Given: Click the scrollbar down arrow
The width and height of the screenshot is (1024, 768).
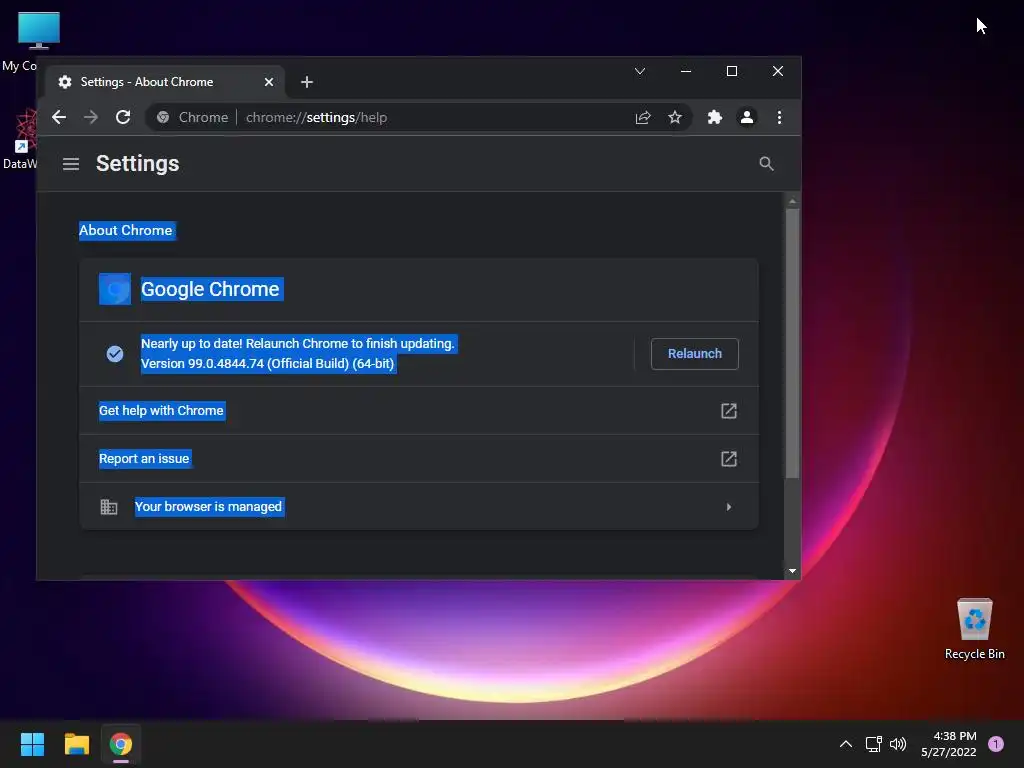Looking at the screenshot, I should tap(792, 571).
